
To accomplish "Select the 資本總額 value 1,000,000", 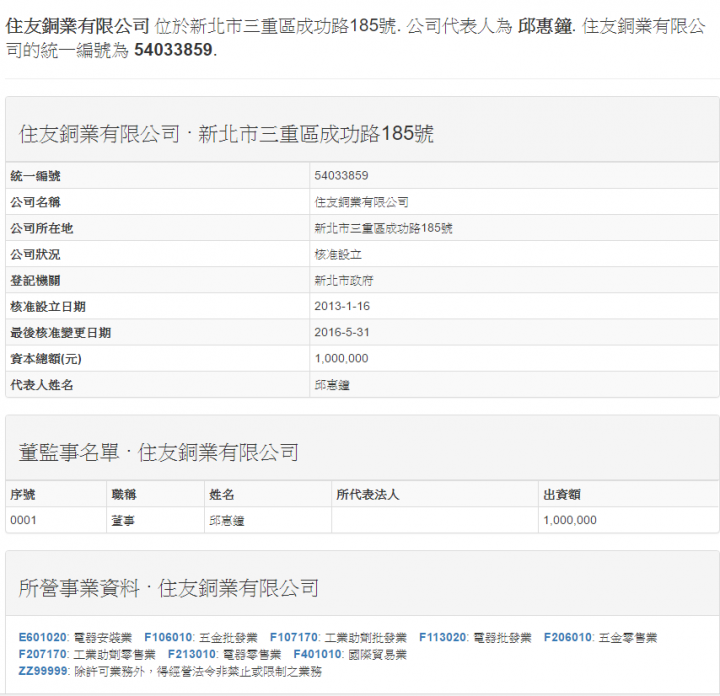I will click(x=341, y=359).
